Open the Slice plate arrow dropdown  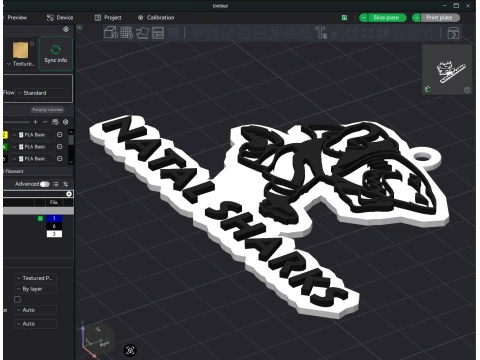click(x=364, y=18)
